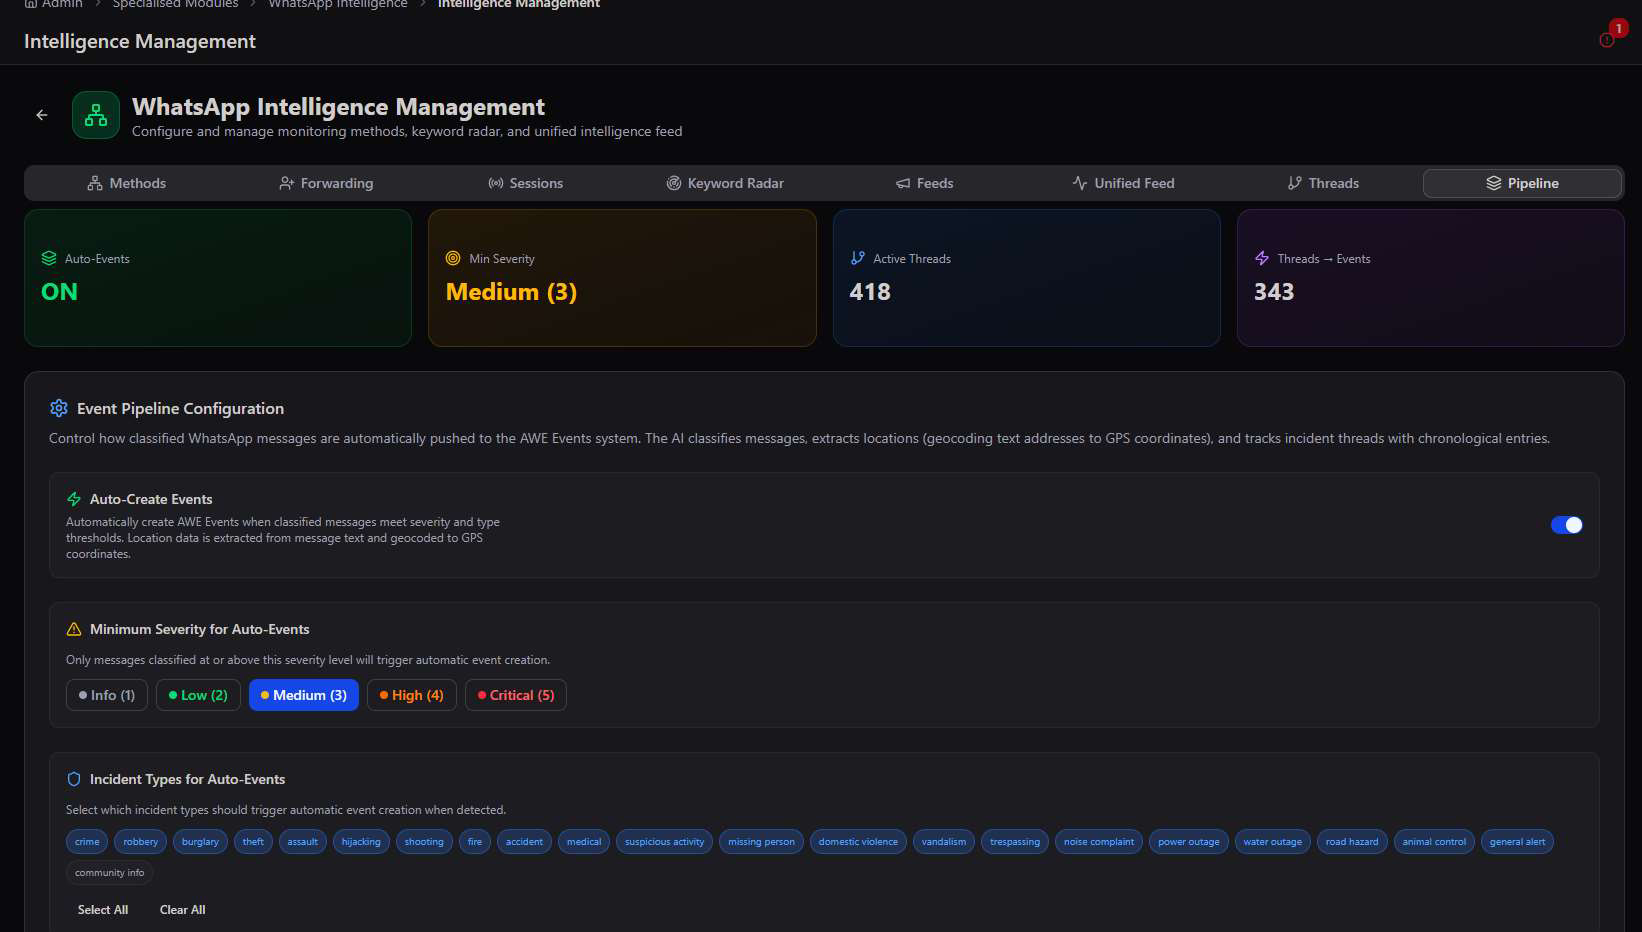
Task: Click the Threads to Events lightning icon
Action: pos(1262,258)
